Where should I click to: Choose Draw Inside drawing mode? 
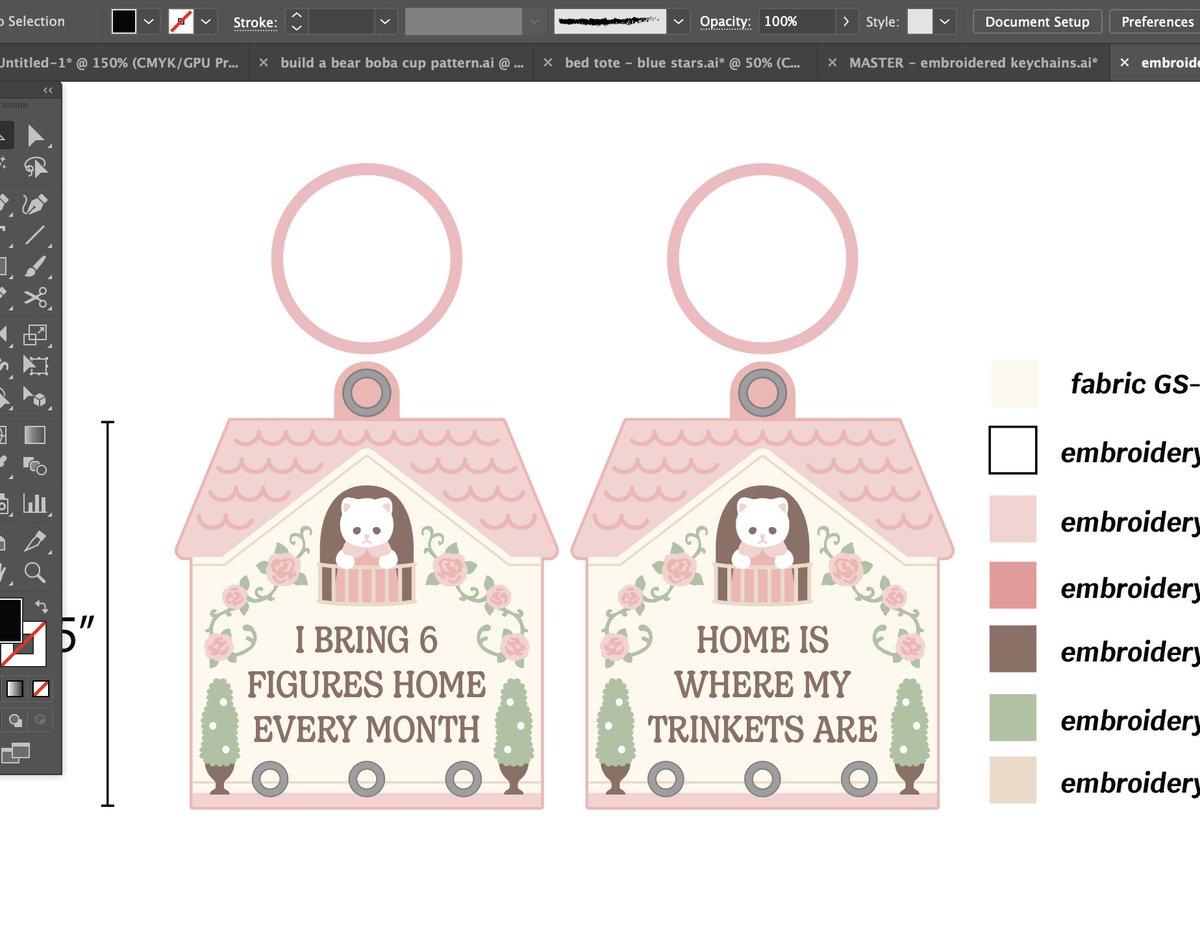[x=41, y=720]
